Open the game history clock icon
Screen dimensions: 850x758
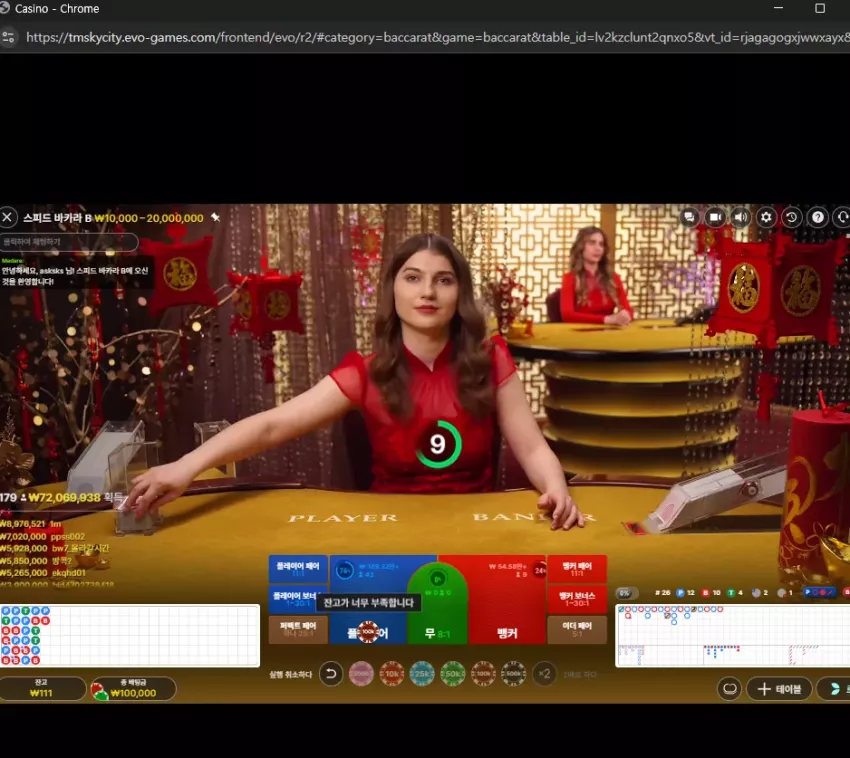click(791, 217)
